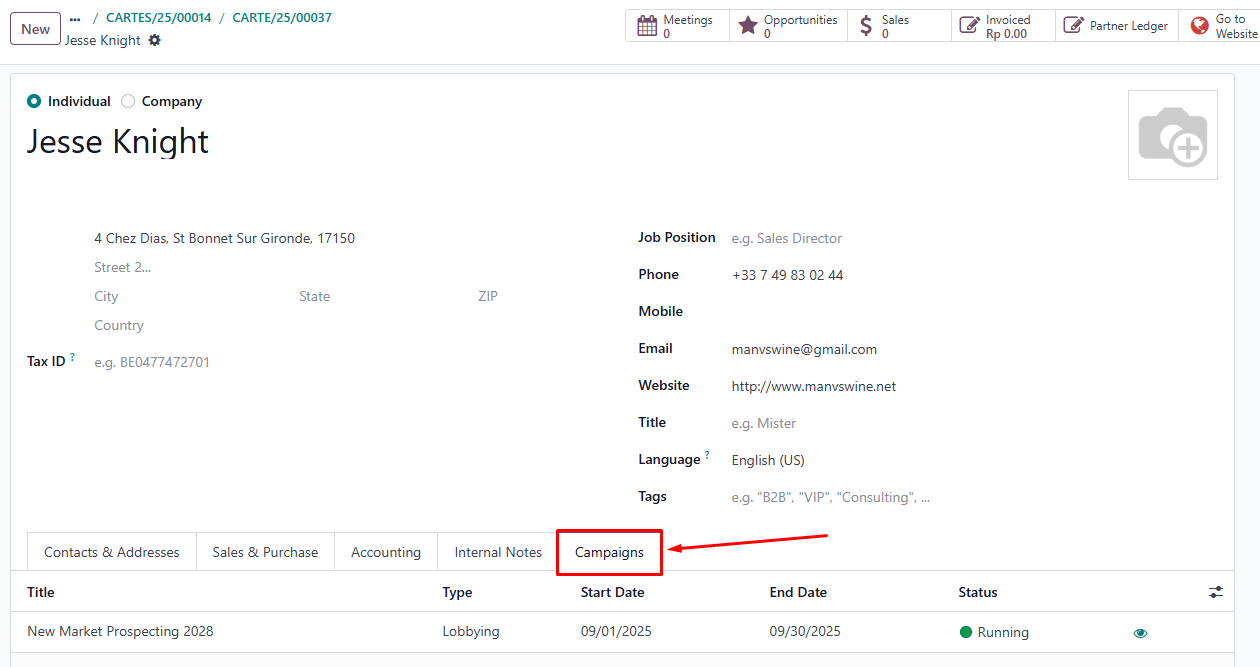Open the Partner Ledger button
The image size is (1260, 667).
[1115, 26]
